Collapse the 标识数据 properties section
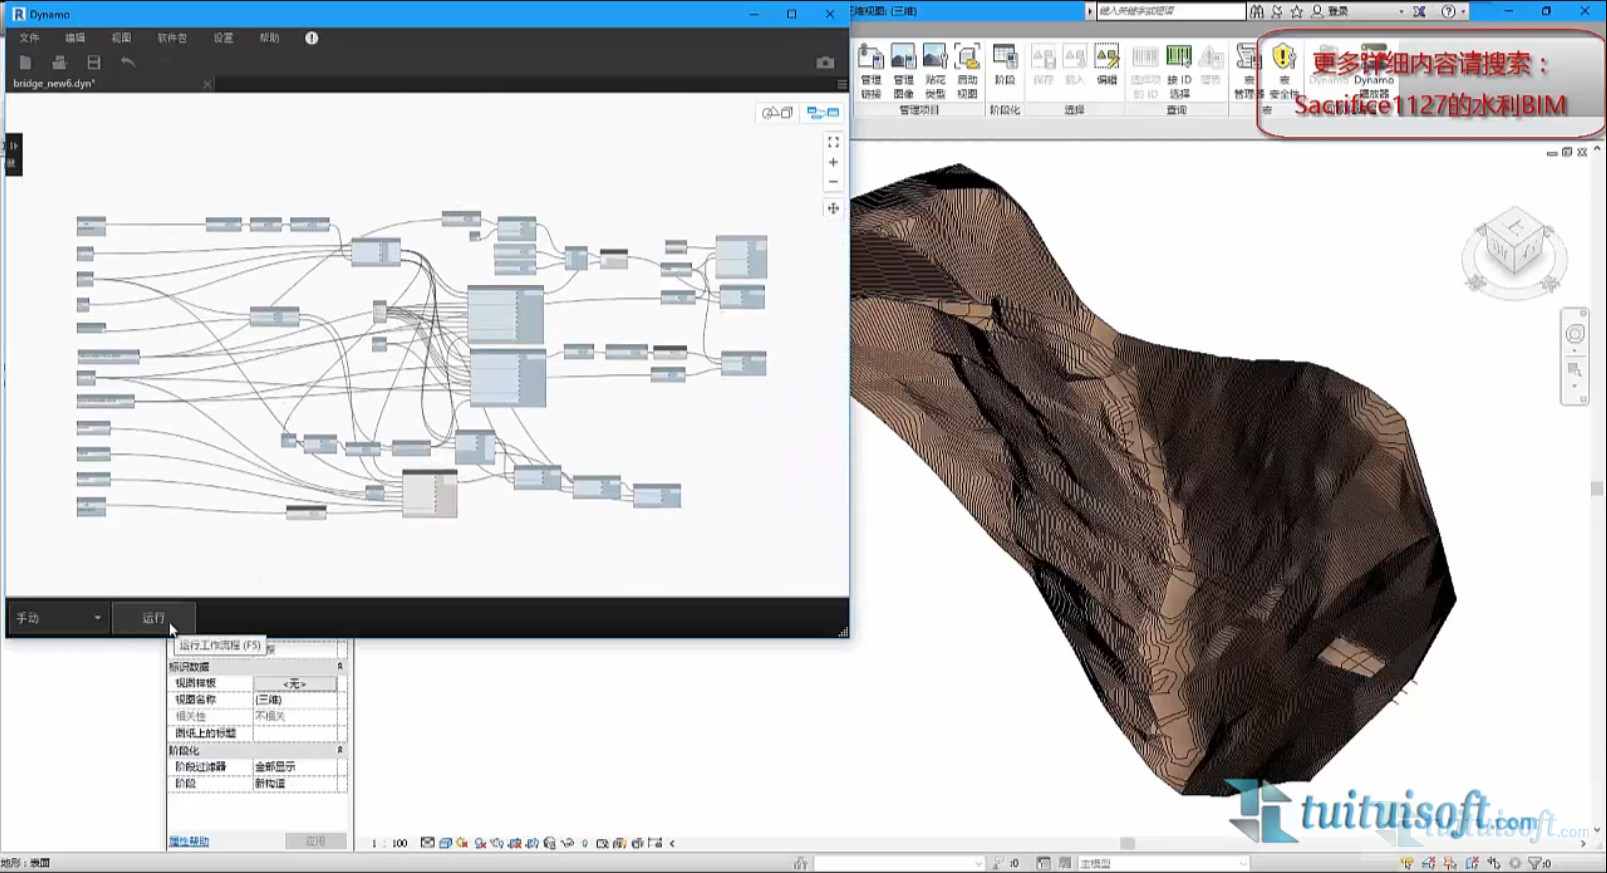This screenshot has width=1607, height=873. coord(339,666)
